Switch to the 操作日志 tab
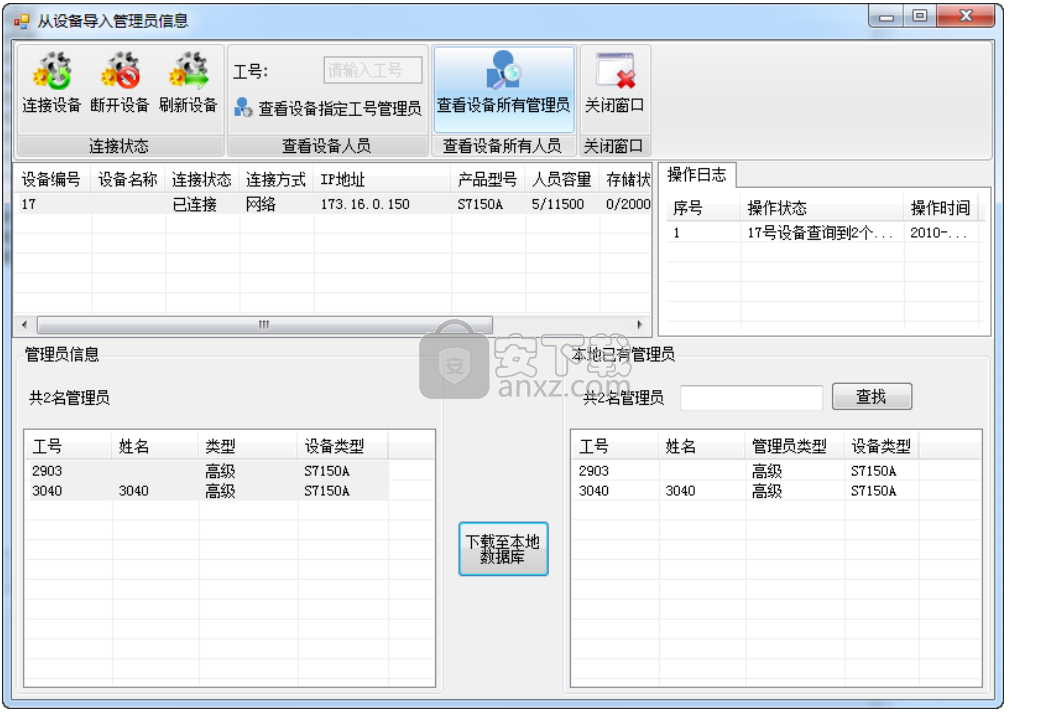 point(697,172)
